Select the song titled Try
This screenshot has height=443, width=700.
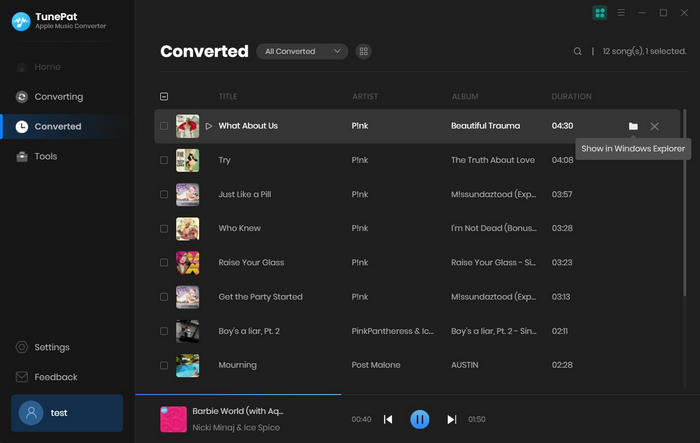225,160
